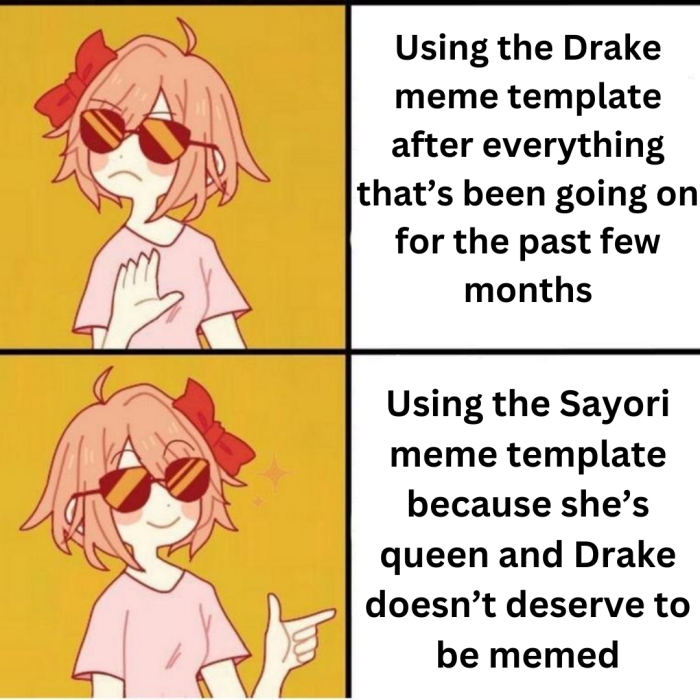The width and height of the screenshot is (700, 700).
Task: Click the red bow in the bottom panel
Action: click(x=213, y=422)
